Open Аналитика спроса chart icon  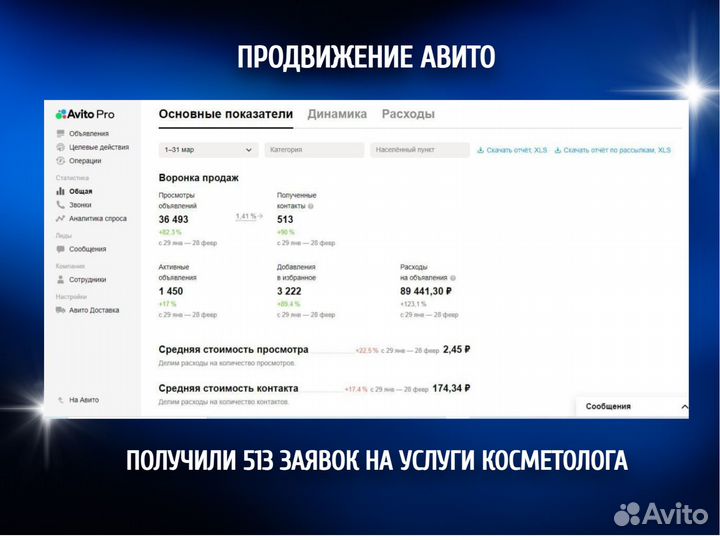pyautogui.click(x=60, y=219)
